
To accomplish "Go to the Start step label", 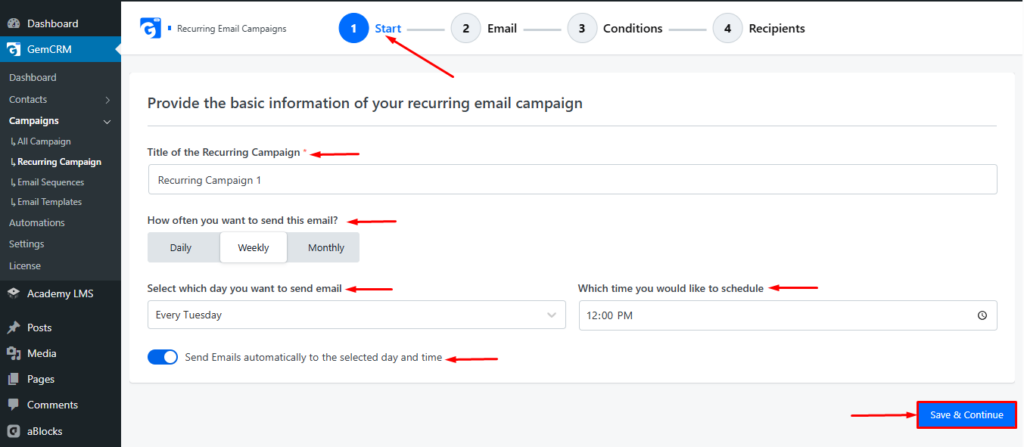I will [388, 29].
